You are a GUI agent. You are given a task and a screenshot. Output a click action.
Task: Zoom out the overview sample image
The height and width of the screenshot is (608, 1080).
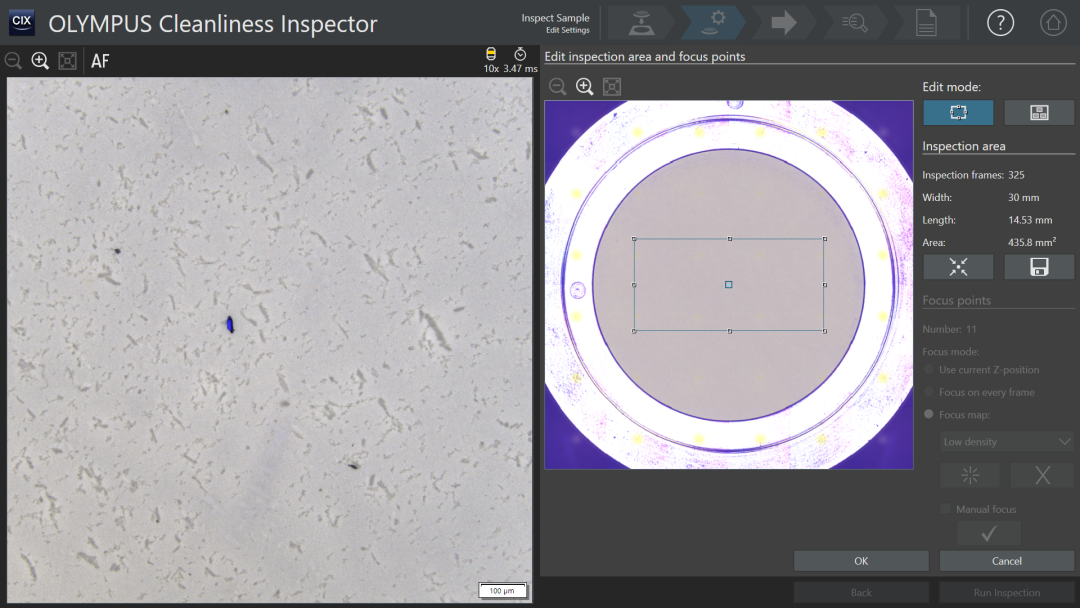558,86
